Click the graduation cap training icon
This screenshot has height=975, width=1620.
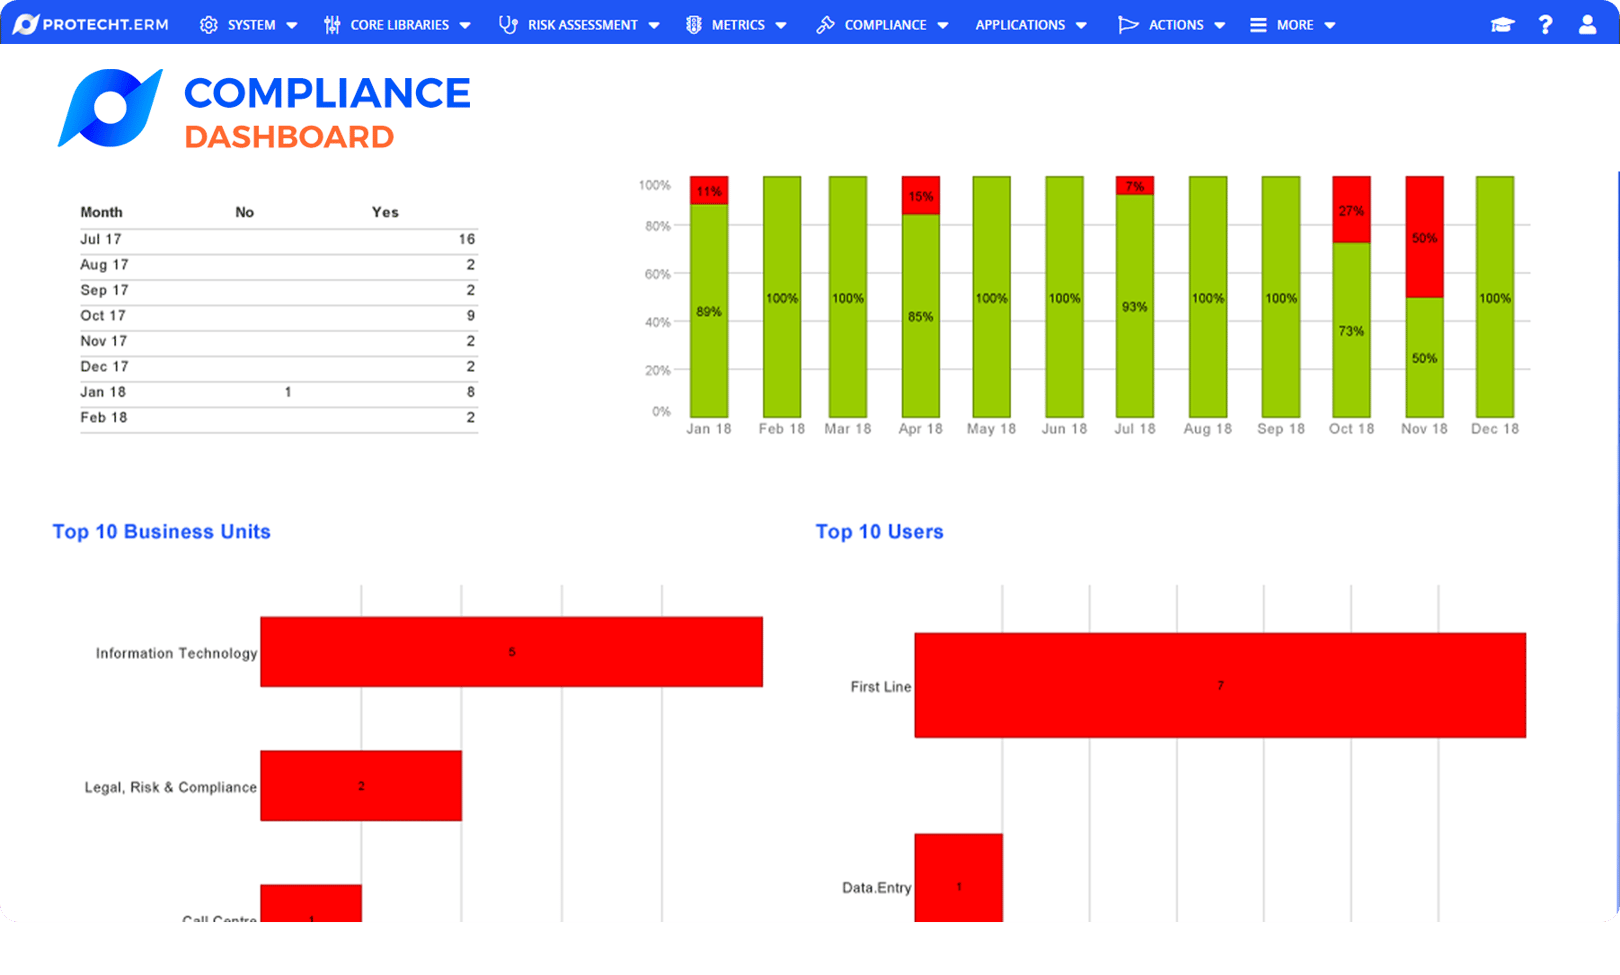(1503, 24)
